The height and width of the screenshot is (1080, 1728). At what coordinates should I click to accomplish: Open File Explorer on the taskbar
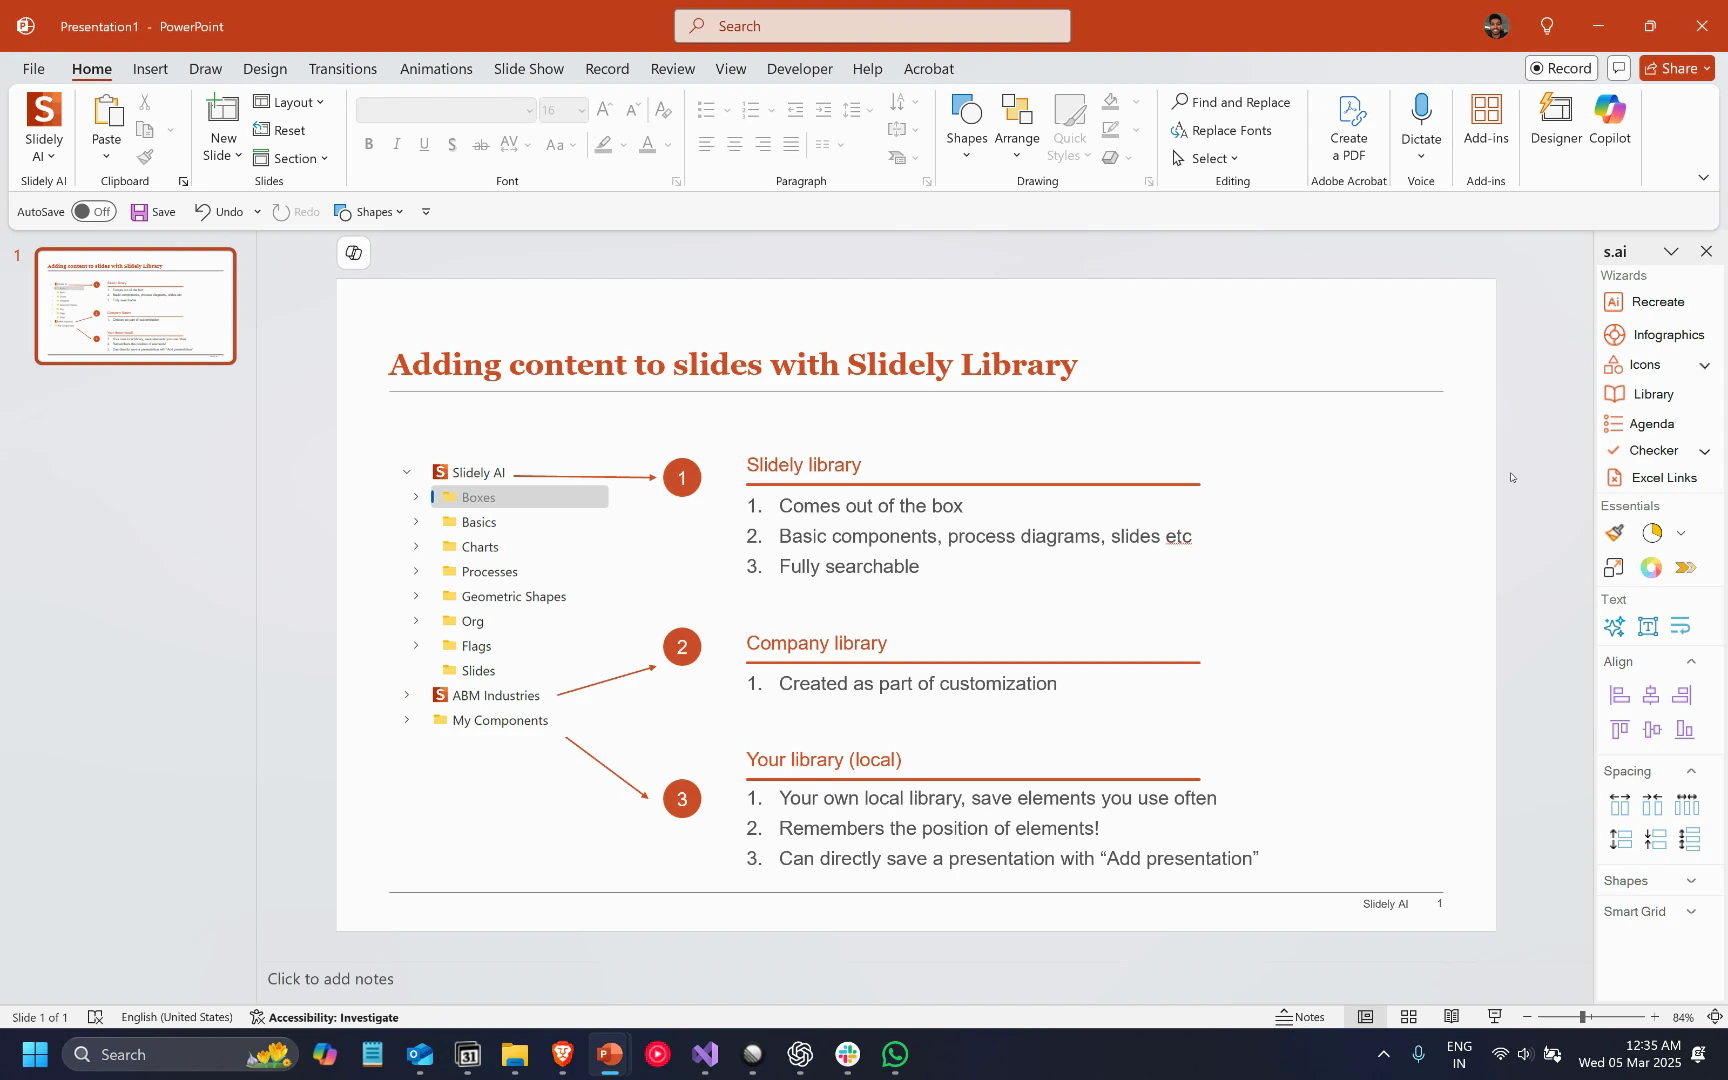pos(514,1054)
